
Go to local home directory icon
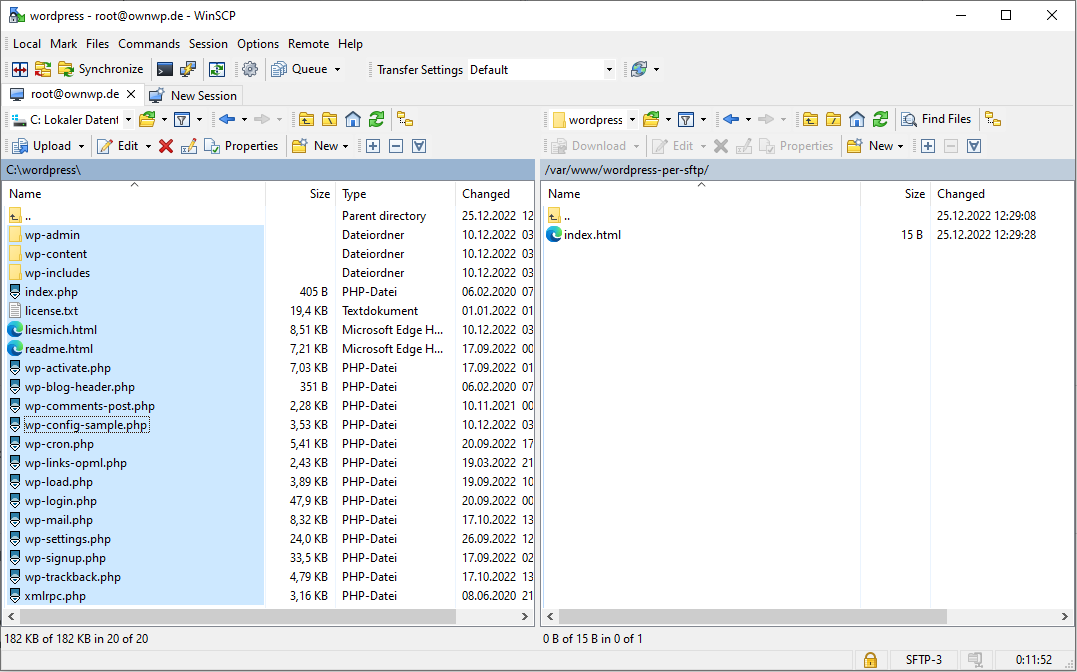click(353, 120)
